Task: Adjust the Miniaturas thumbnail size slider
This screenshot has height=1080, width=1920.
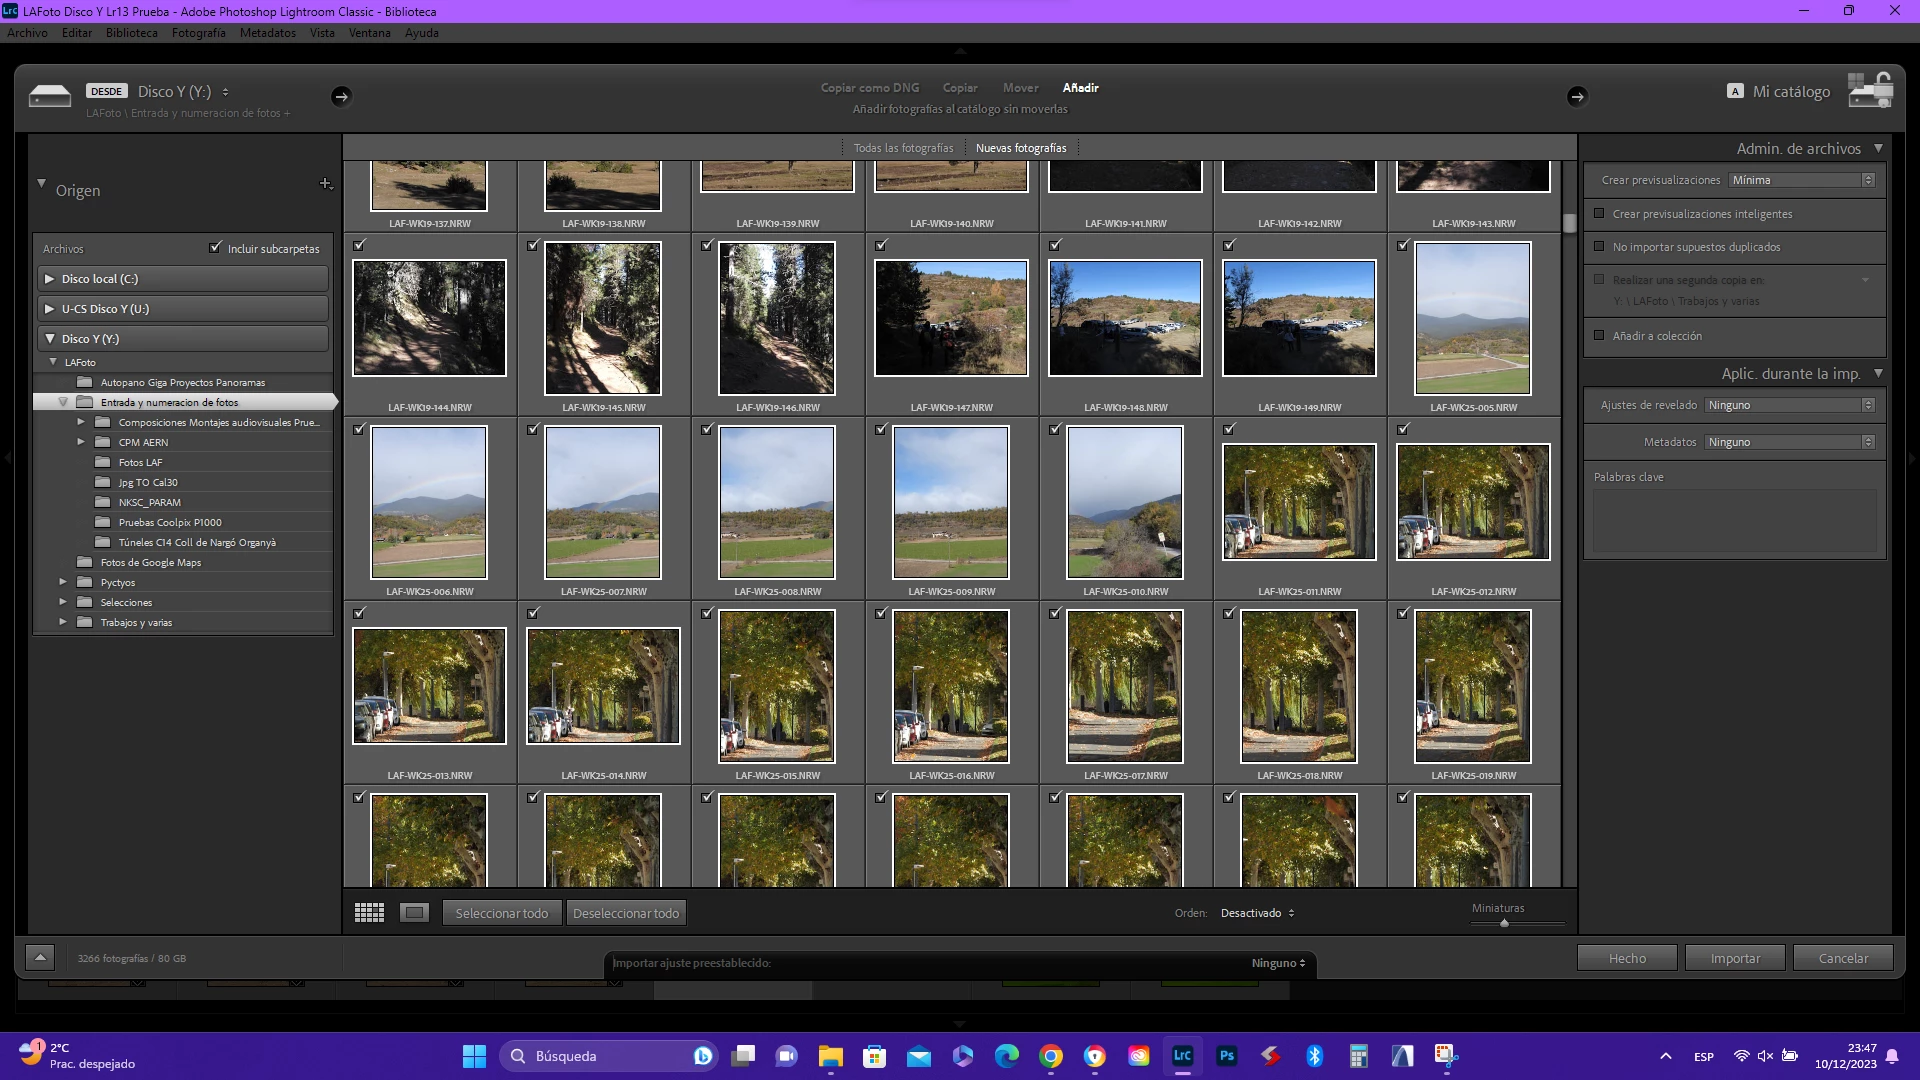Action: [x=1504, y=923]
